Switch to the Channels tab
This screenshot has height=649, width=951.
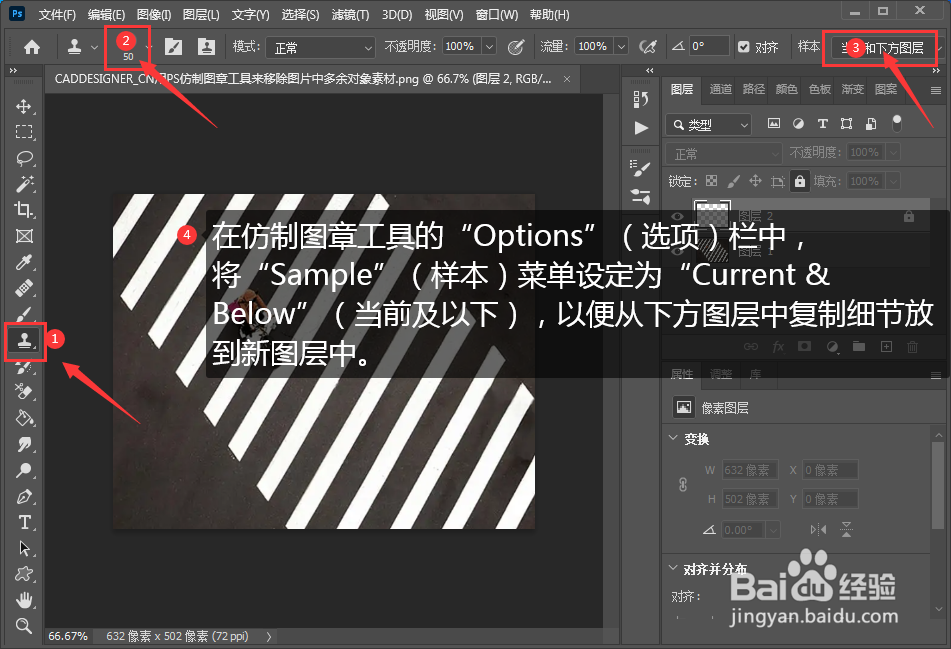click(x=721, y=89)
